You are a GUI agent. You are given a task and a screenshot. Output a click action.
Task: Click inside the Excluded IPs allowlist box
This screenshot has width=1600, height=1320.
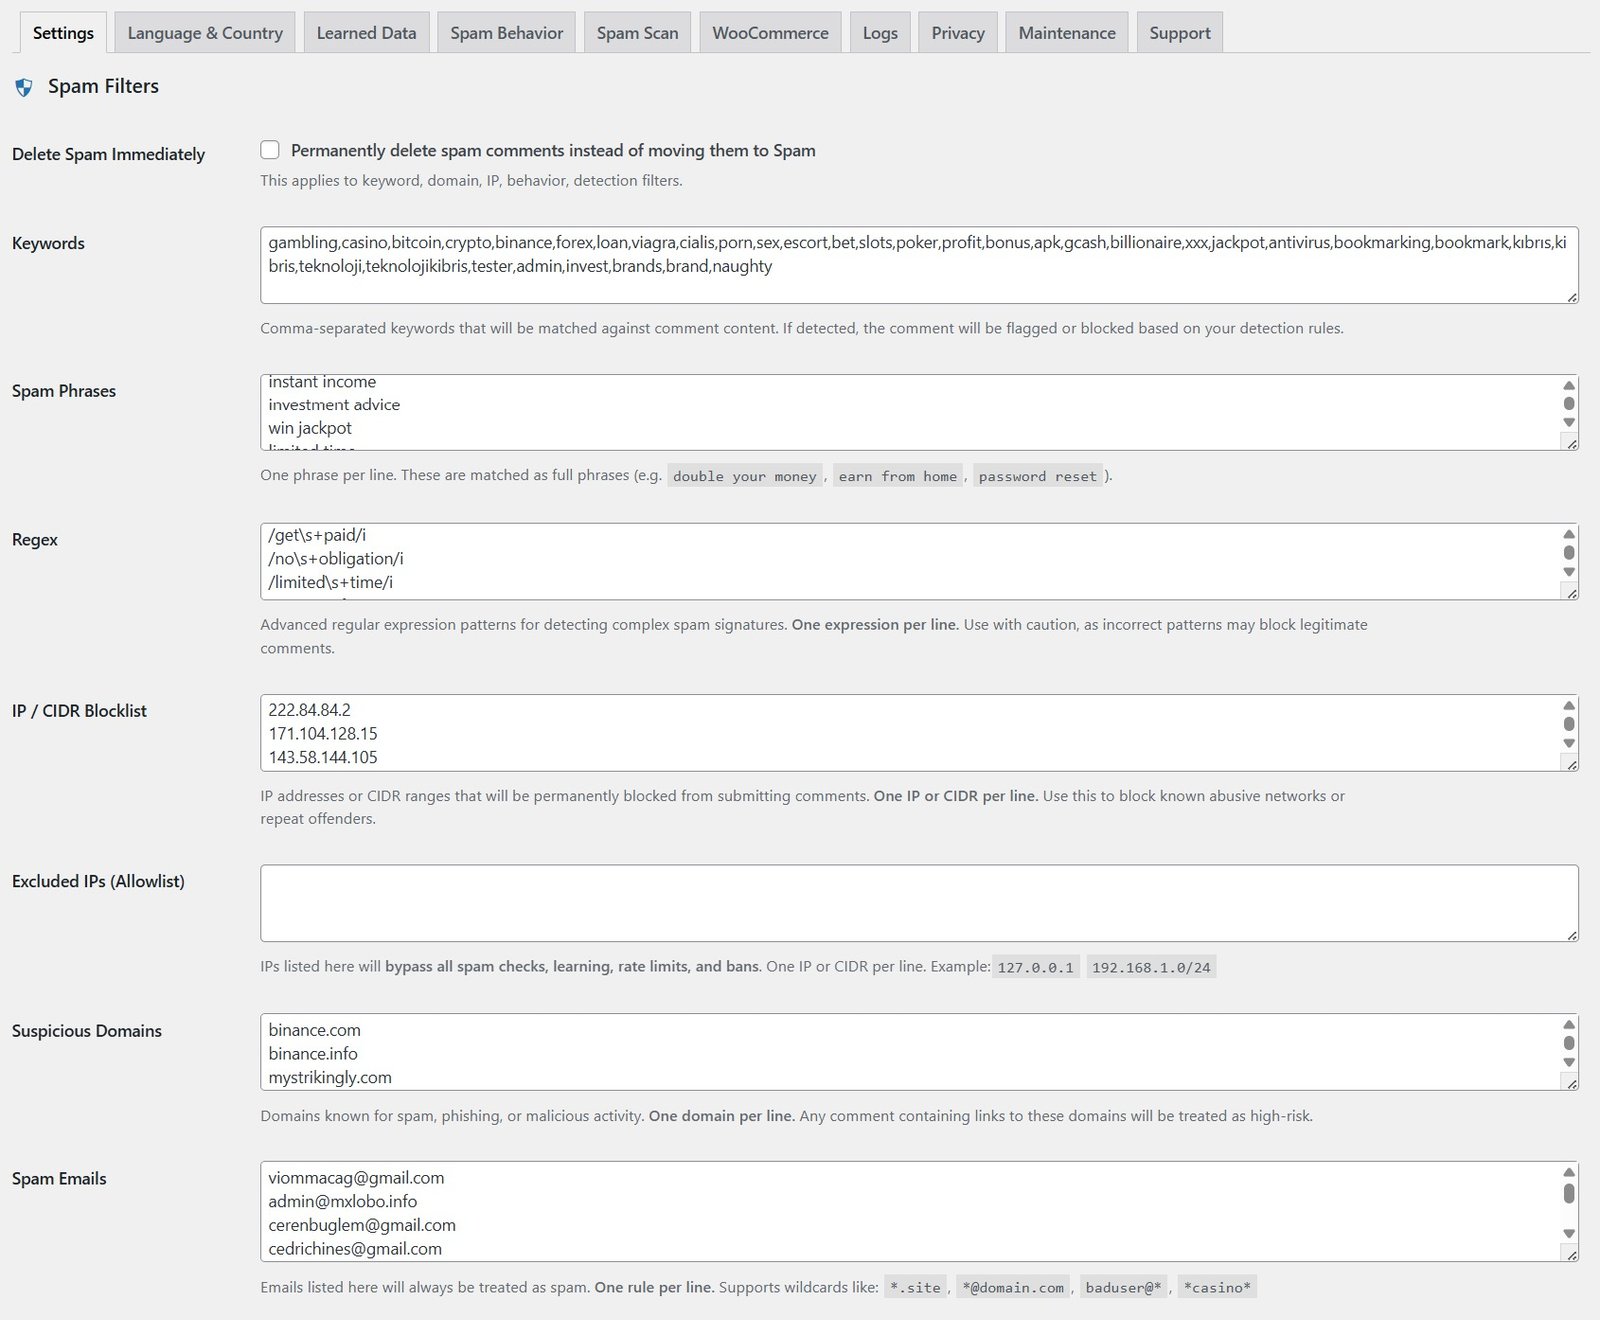900,901
